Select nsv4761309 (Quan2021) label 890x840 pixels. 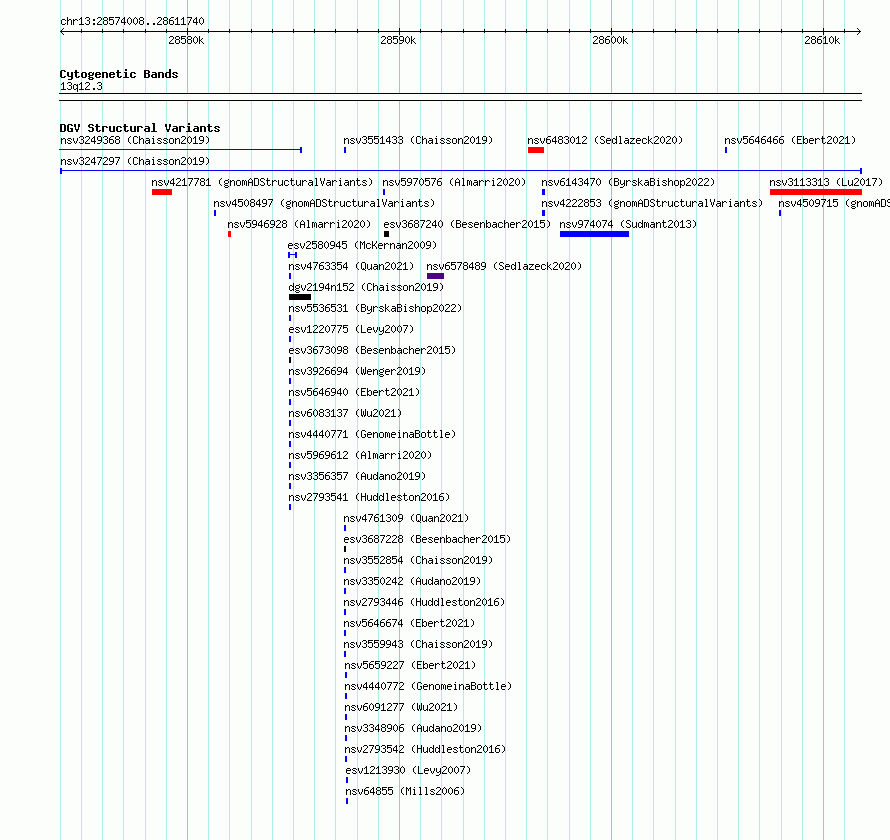pos(406,518)
